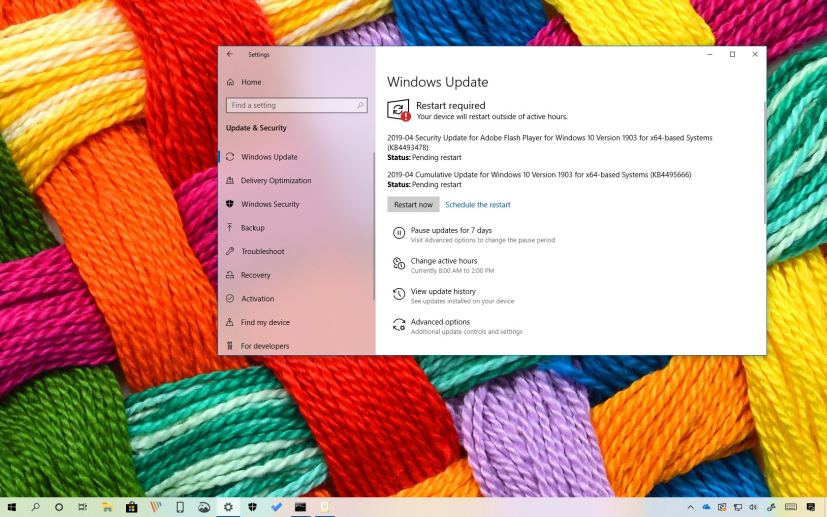The height and width of the screenshot is (517, 827).
Task: Open the Command Prompt taskbar icon
Action: pos(301,507)
